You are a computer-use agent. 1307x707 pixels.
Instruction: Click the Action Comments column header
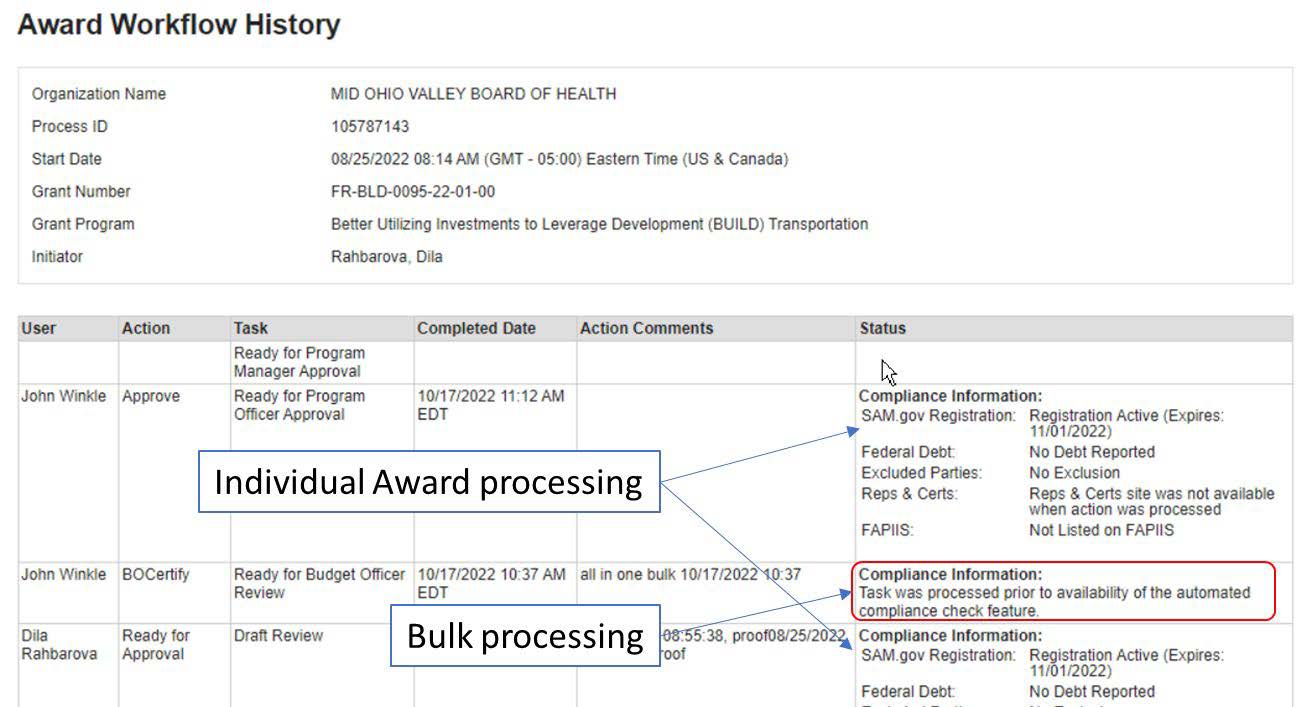646,328
